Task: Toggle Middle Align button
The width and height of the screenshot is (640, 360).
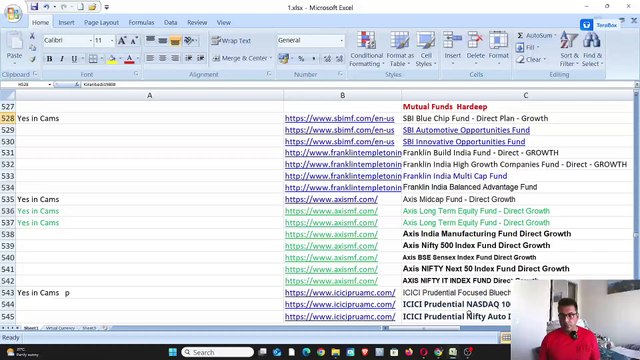Action: tap(162, 40)
